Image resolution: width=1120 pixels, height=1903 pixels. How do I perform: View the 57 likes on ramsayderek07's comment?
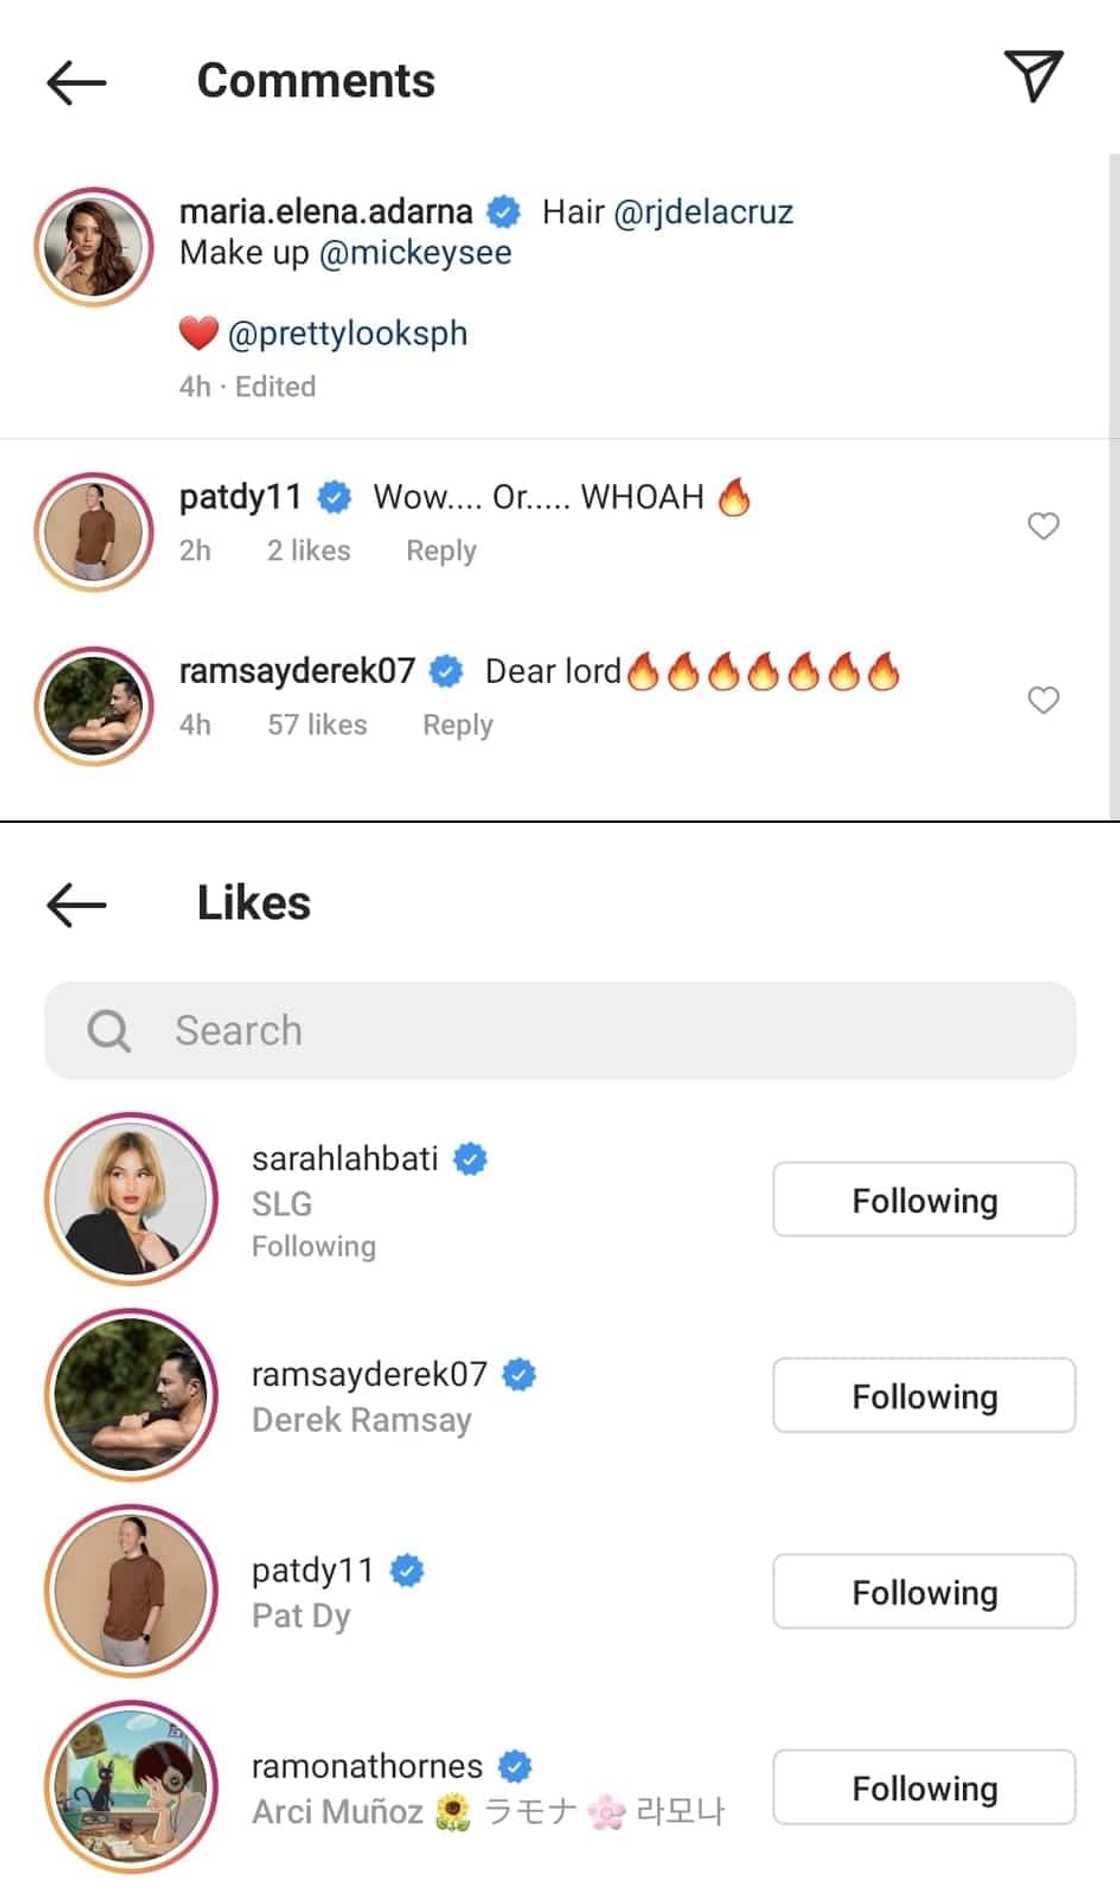(x=317, y=725)
